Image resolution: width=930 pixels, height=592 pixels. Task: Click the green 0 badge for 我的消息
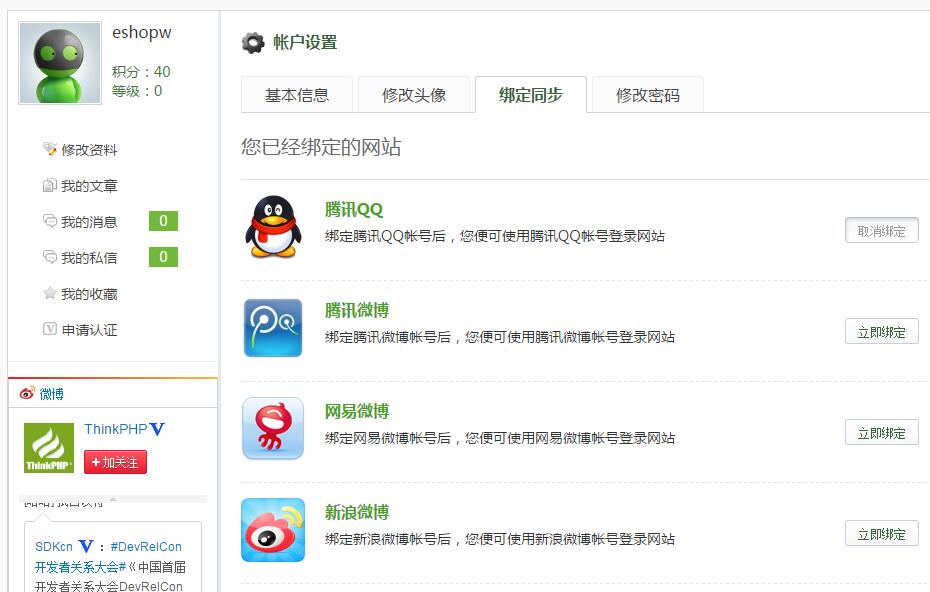click(163, 221)
